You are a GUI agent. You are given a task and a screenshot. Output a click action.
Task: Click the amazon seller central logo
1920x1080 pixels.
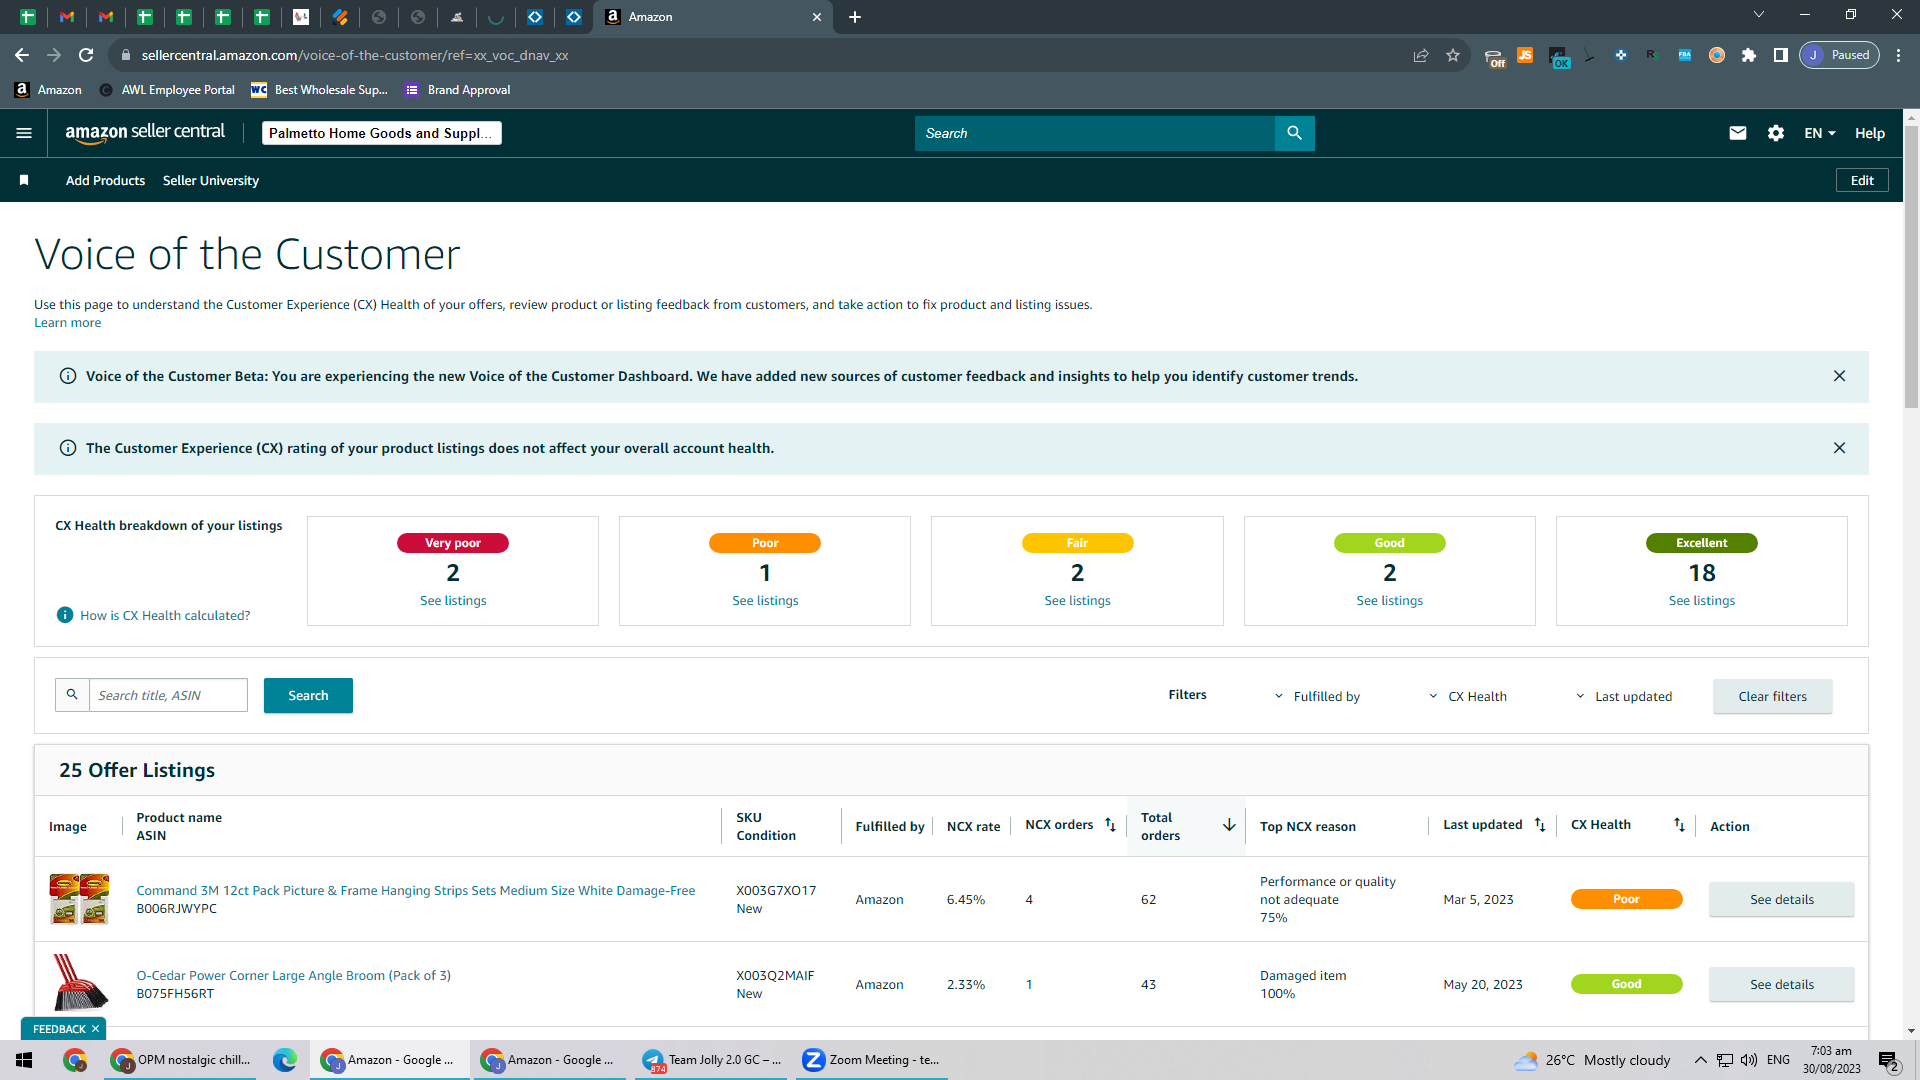click(145, 133)
